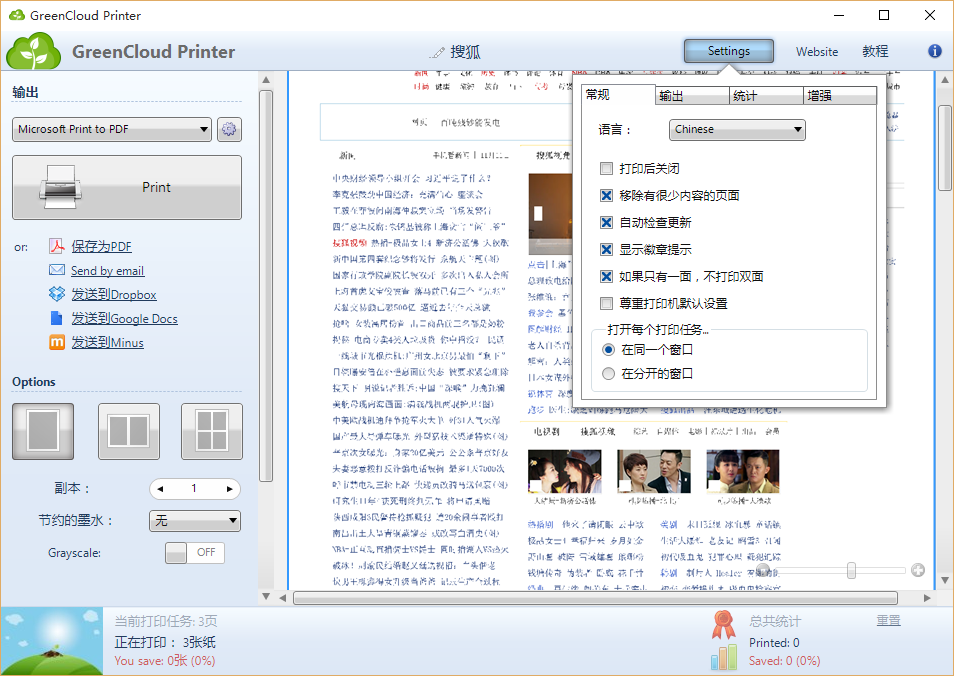The width and height of the screenshot is (954, 676).
Task: Switch to the 输出 settings tab
Action: point(691,96)
